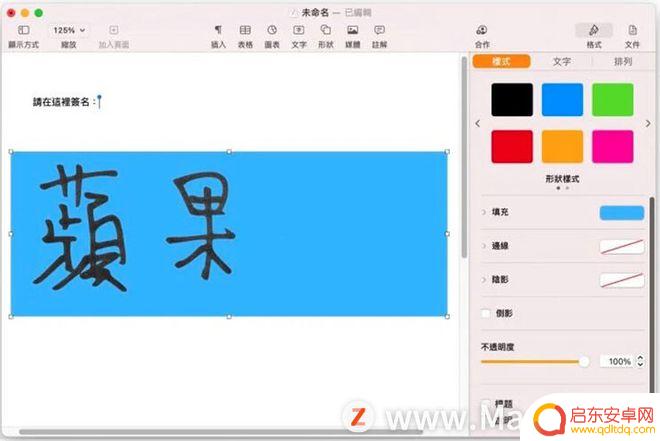The image size is (660, 441).
Task: Insert a chart with 圖表 icon
Action: point(272,30)
